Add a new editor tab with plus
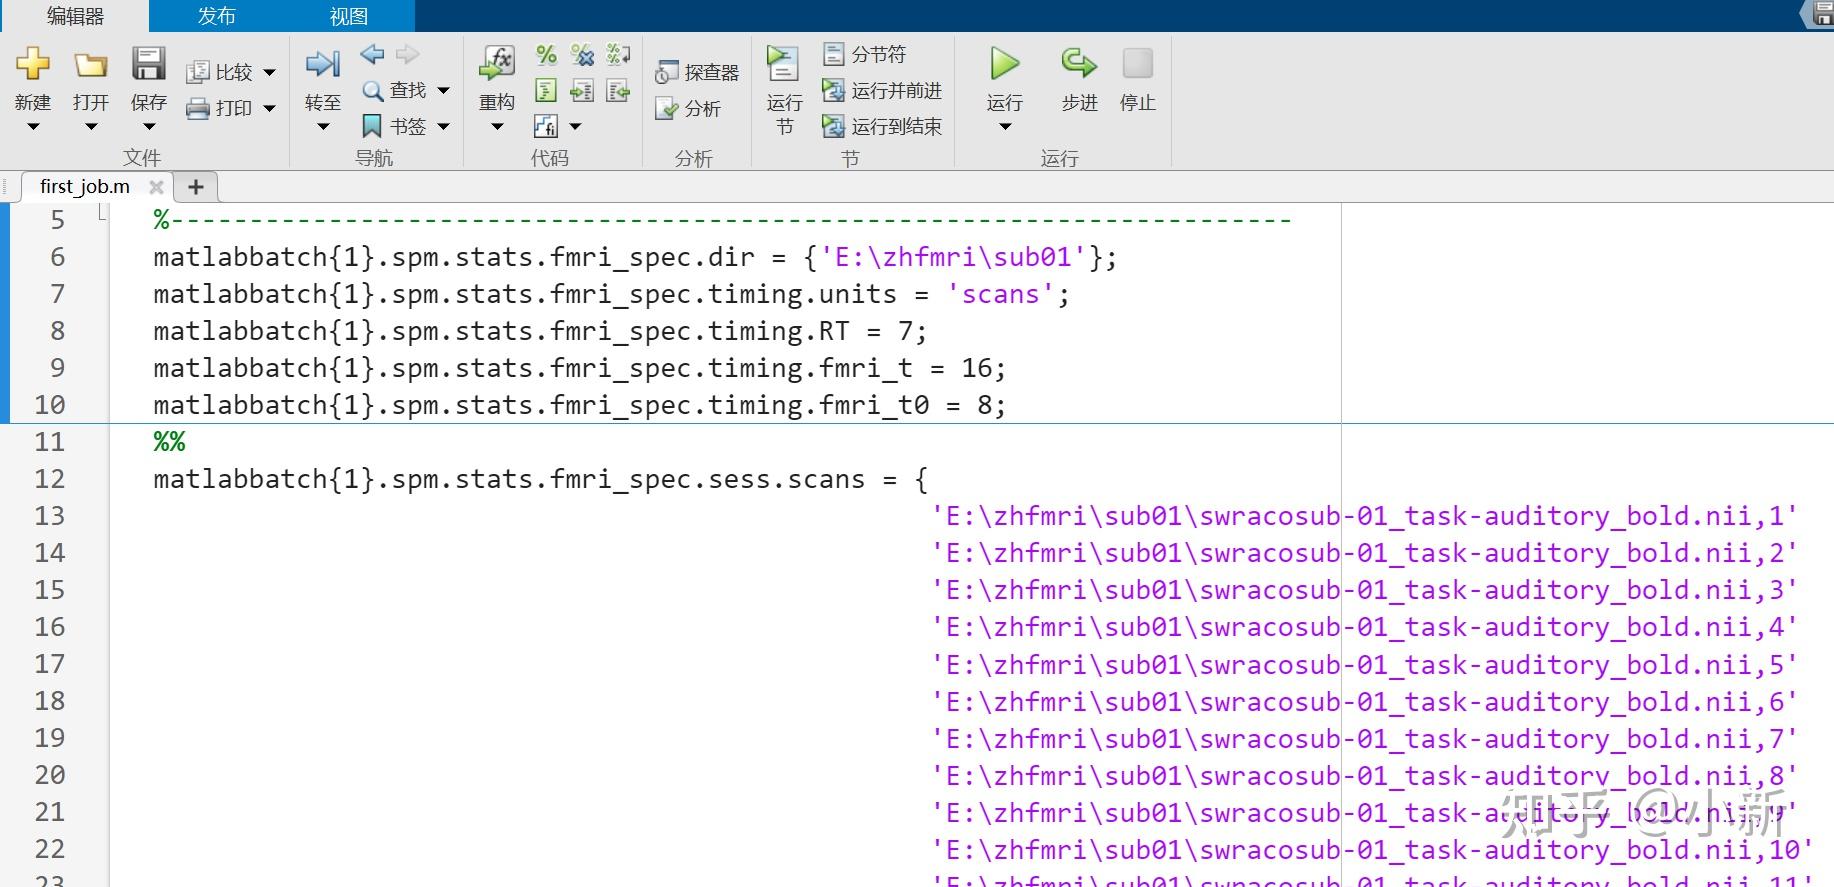Viewport: 1834px width, 887px height. (196, 187)
